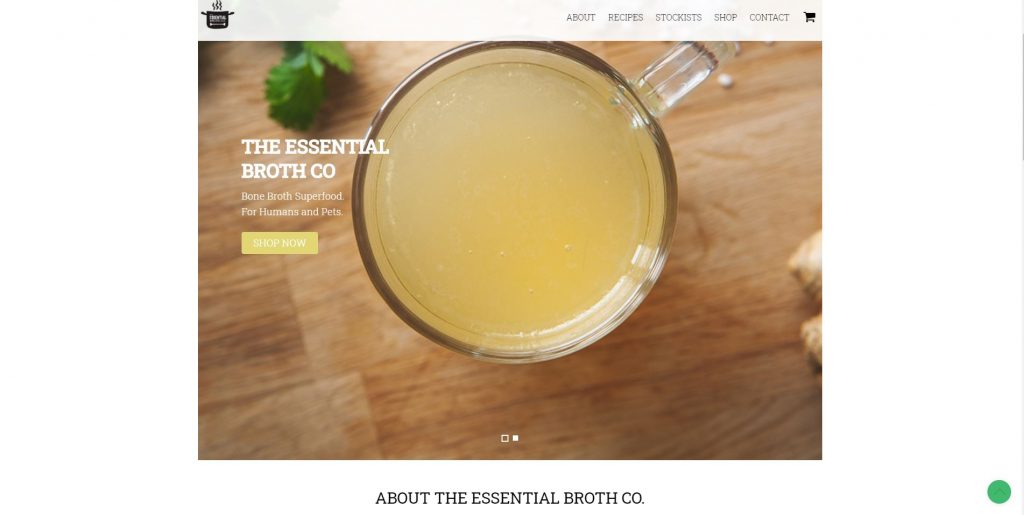Click the ABOUT THE ESSENTIAL BROTH CO. heading
The image size is (1024, 515).
point(509,498)
